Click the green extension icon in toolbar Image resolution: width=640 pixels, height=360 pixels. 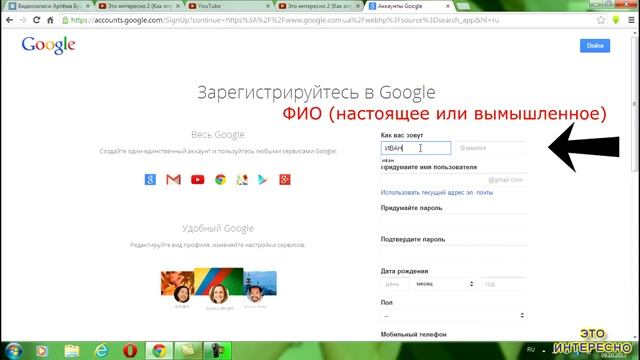[x=616, y=20]
